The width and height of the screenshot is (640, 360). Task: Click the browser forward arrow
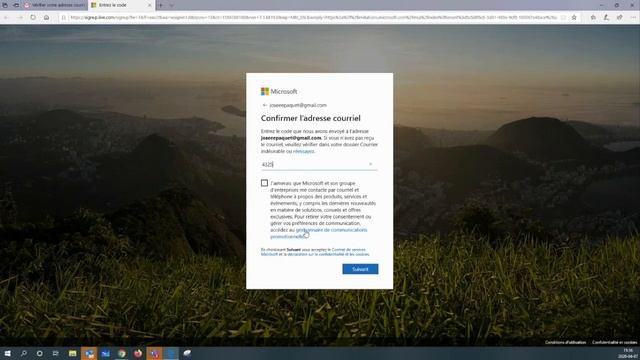pyautogui.click(x=20, y=18)
